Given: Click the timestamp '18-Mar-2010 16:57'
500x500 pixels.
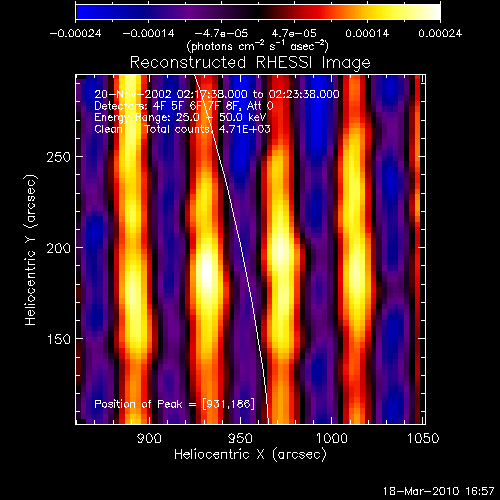Looking at the screenshot, I should (x=438, y=491).
